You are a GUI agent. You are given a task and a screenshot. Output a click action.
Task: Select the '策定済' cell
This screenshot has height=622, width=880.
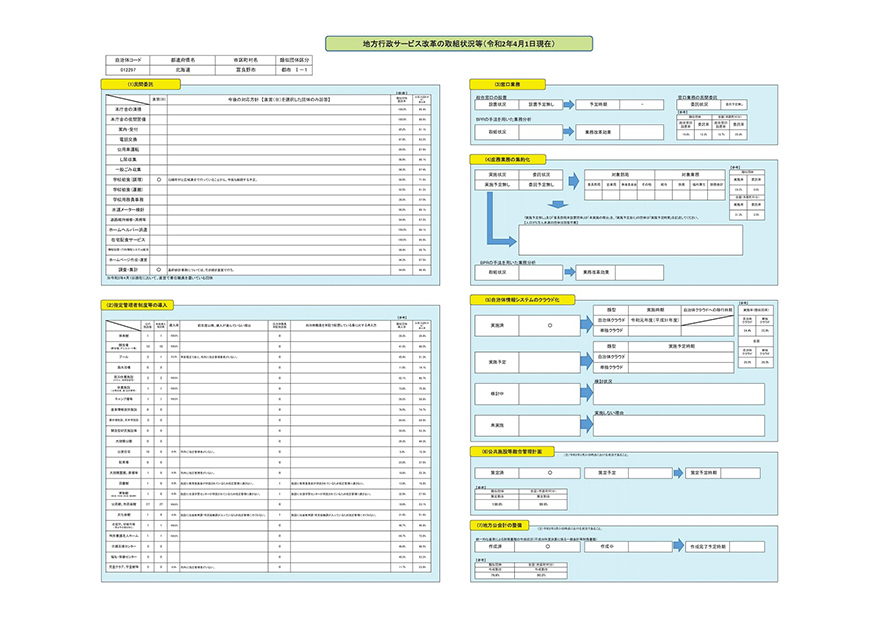pyautogui.click(x=497, y=473)
